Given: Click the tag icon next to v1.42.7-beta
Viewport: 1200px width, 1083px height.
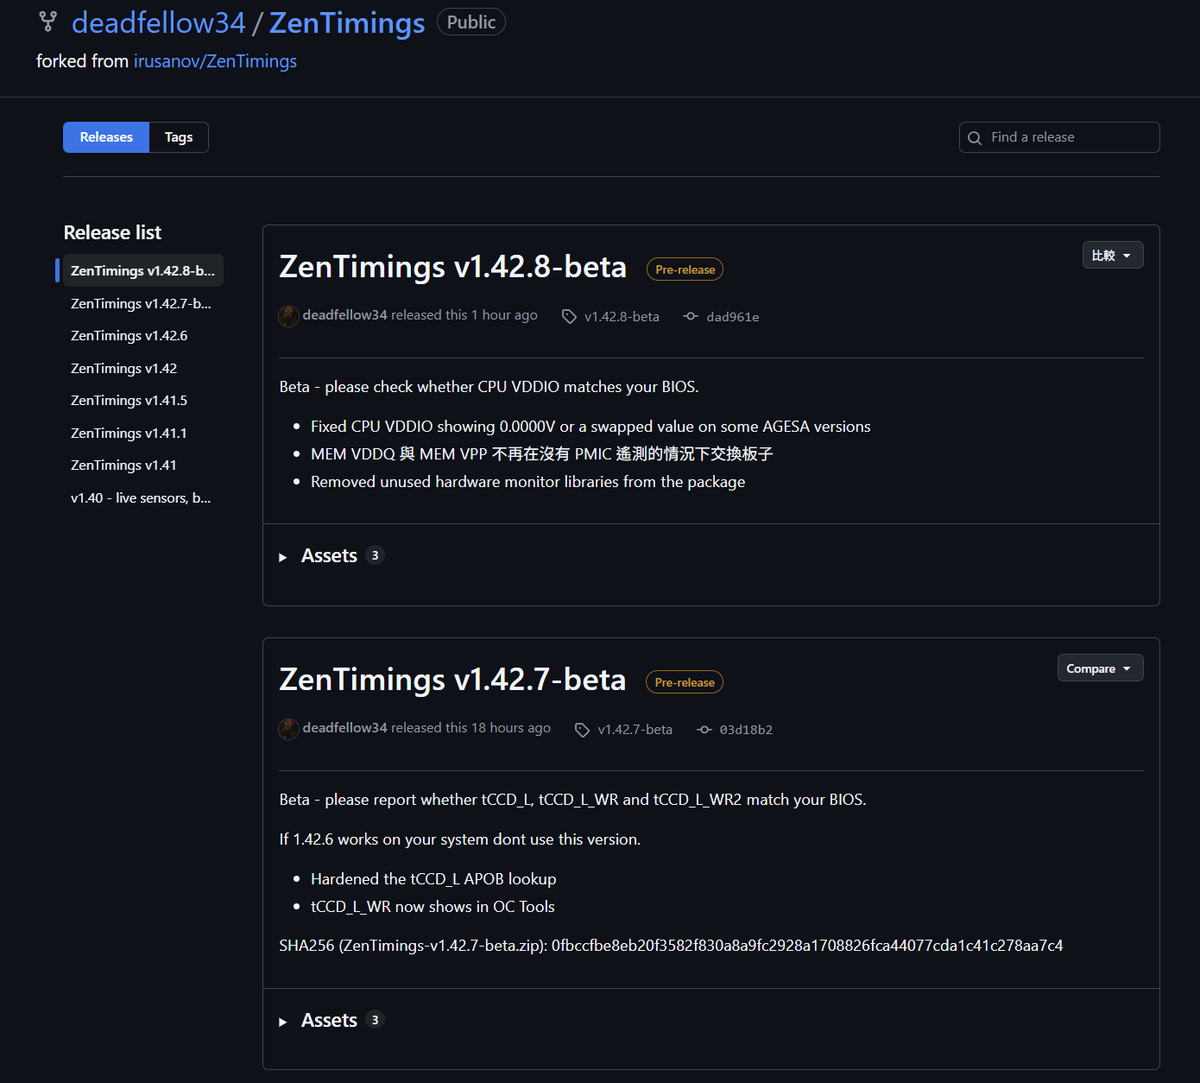Looking at the screenshot, I should (x=582, y=729).
